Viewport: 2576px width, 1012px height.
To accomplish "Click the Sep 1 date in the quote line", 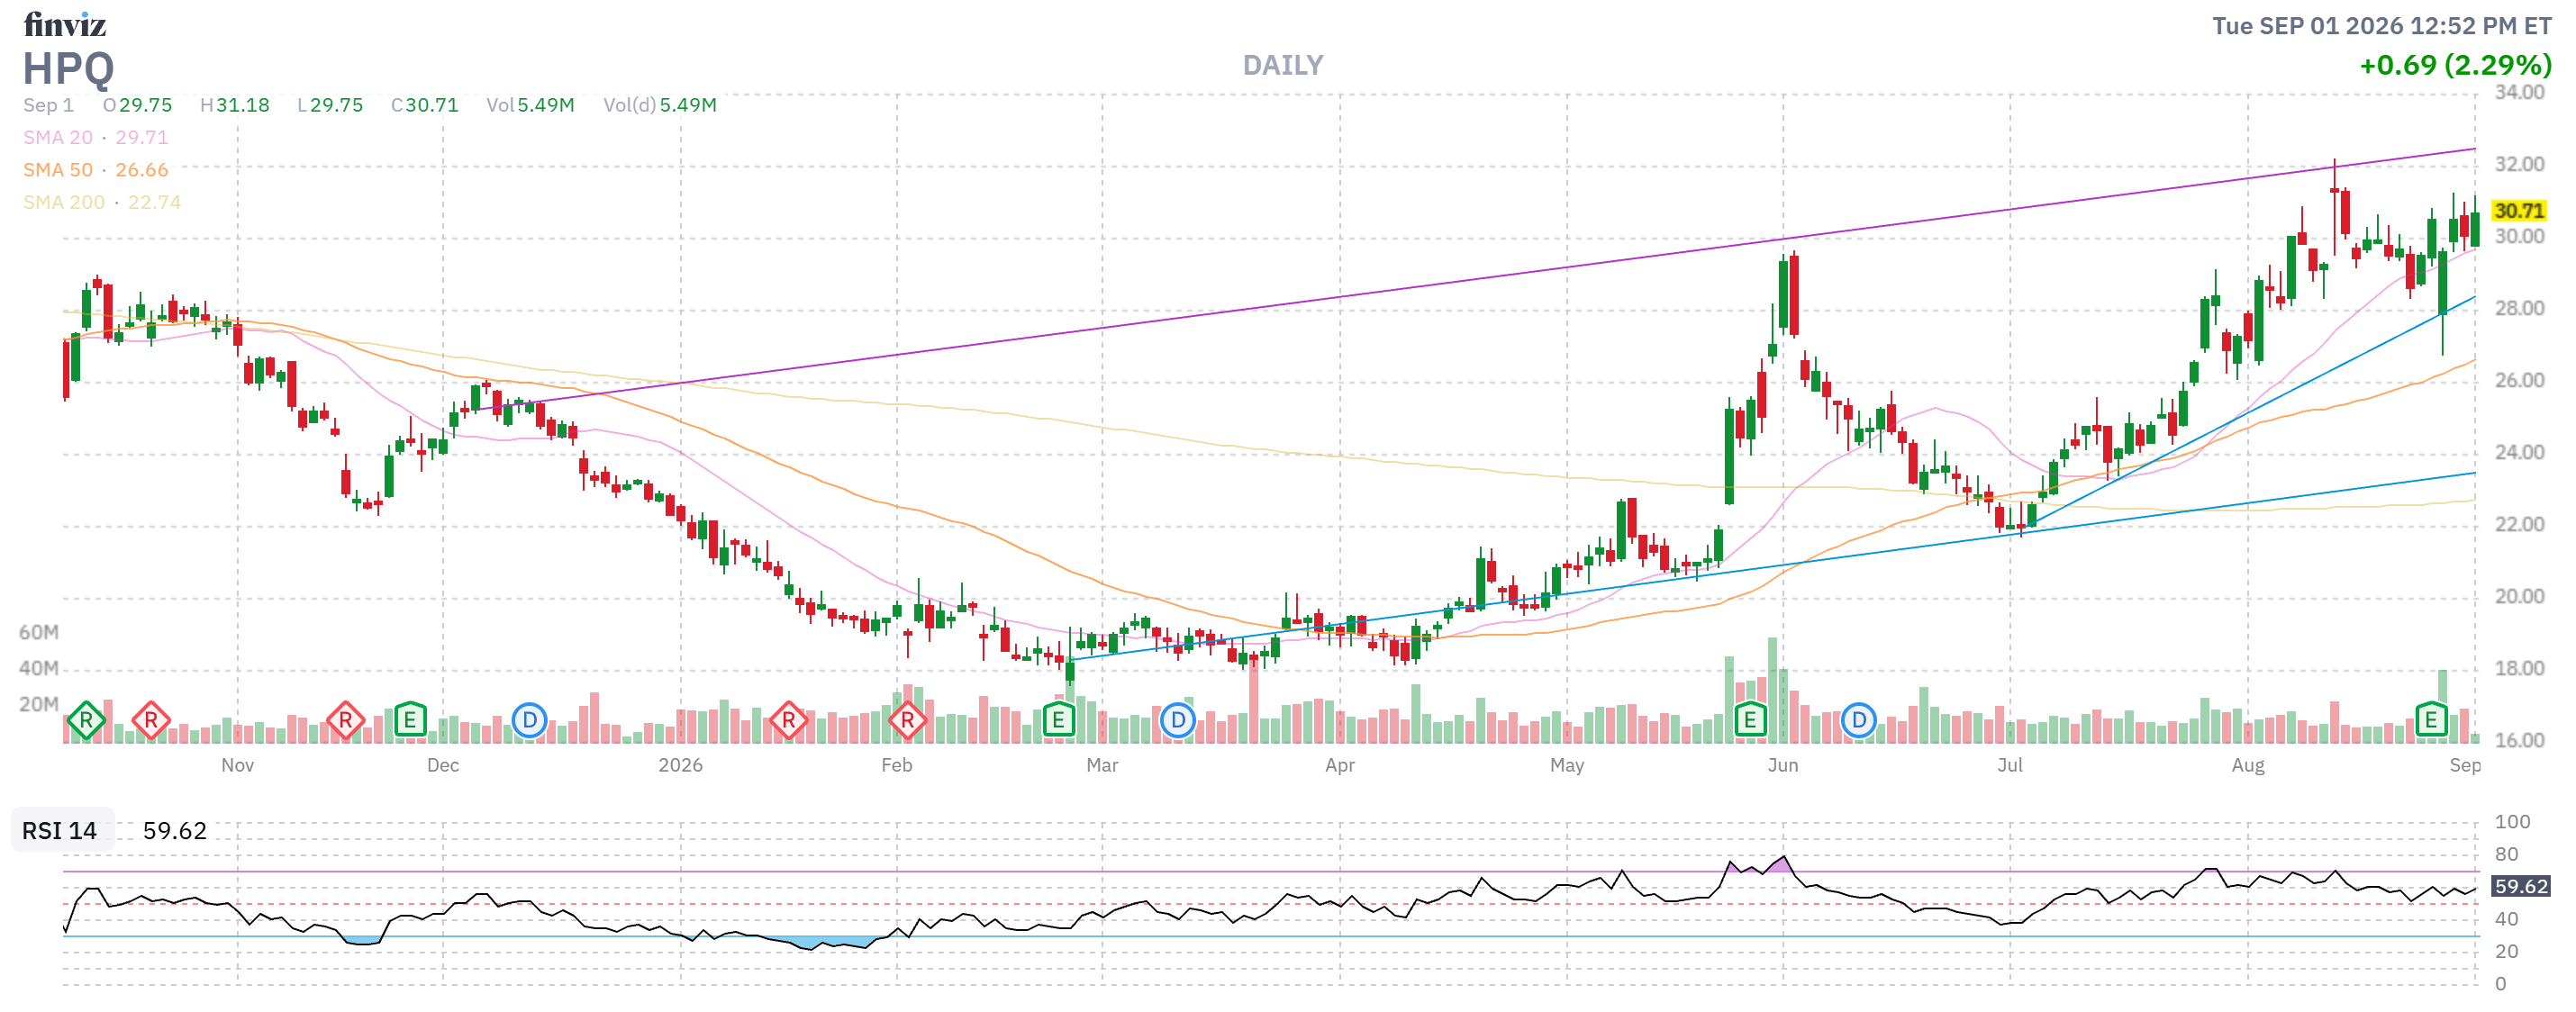I will point(48,106).
